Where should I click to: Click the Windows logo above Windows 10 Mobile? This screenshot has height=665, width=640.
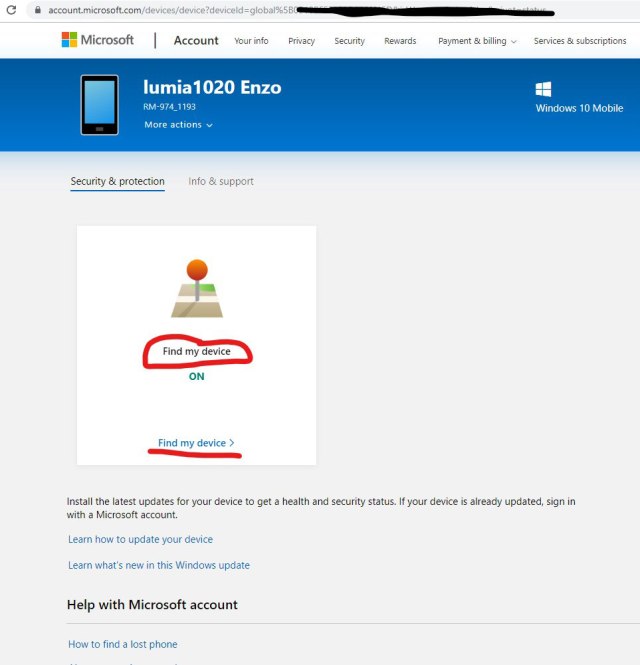[543, 89]
